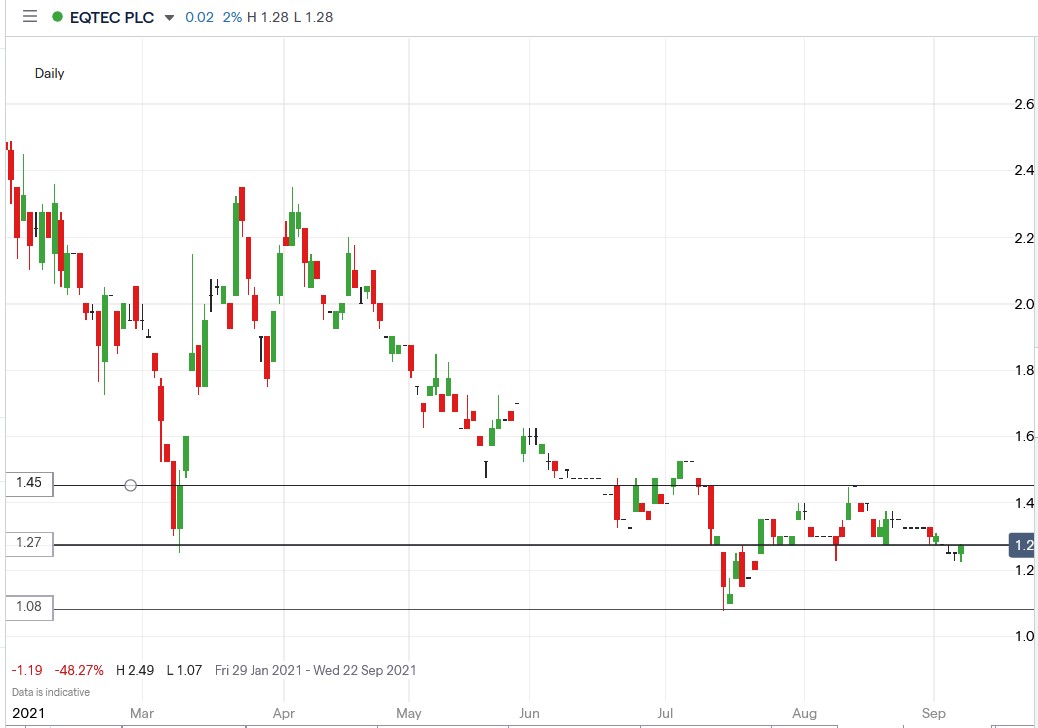Click the -48.27% change figure
Screen dimensions: 1038x728
(x=80, y=670)
